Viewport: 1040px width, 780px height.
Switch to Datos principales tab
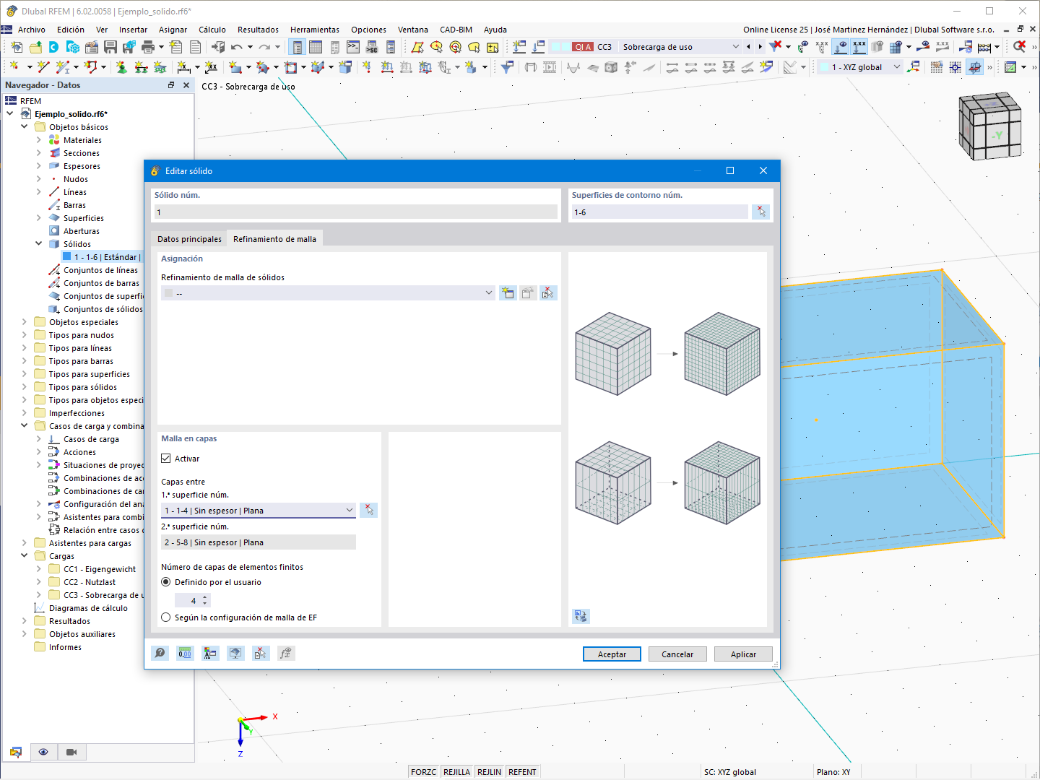pyautogui.click(x=189, y=239)
